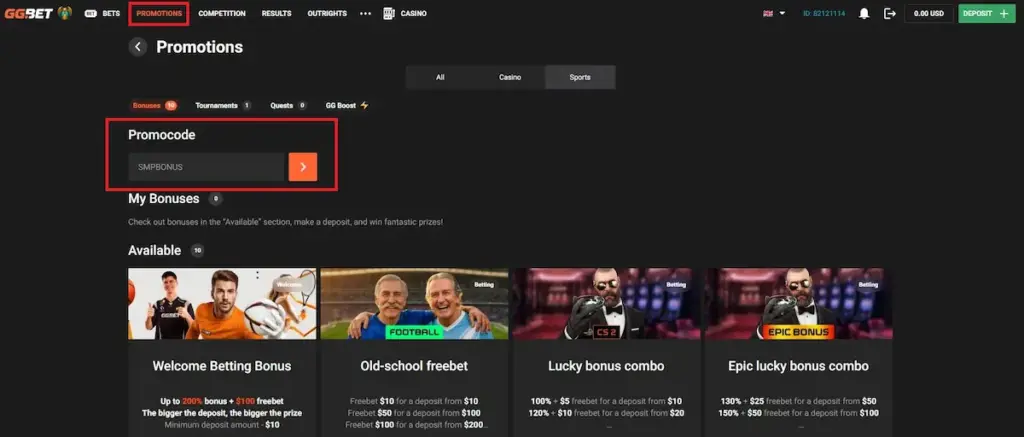Open the language flag dropdown
1024x437 pixels.
774,13
